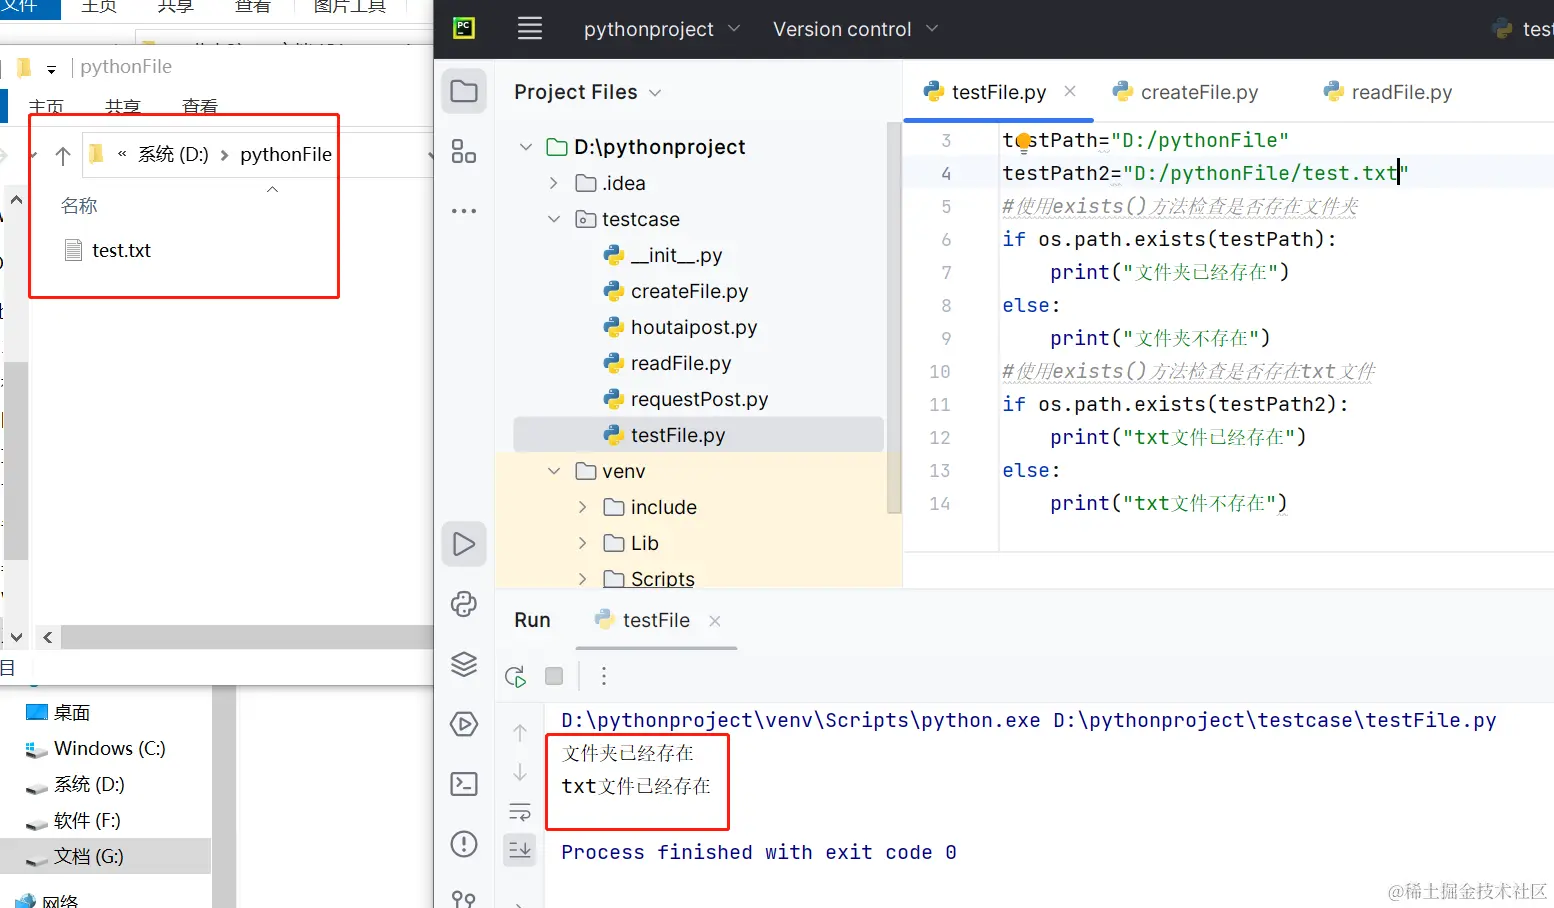This screenshot has width=1554, height=908.
Task: Click the python.exe path link in console
Action: (800, 720)
